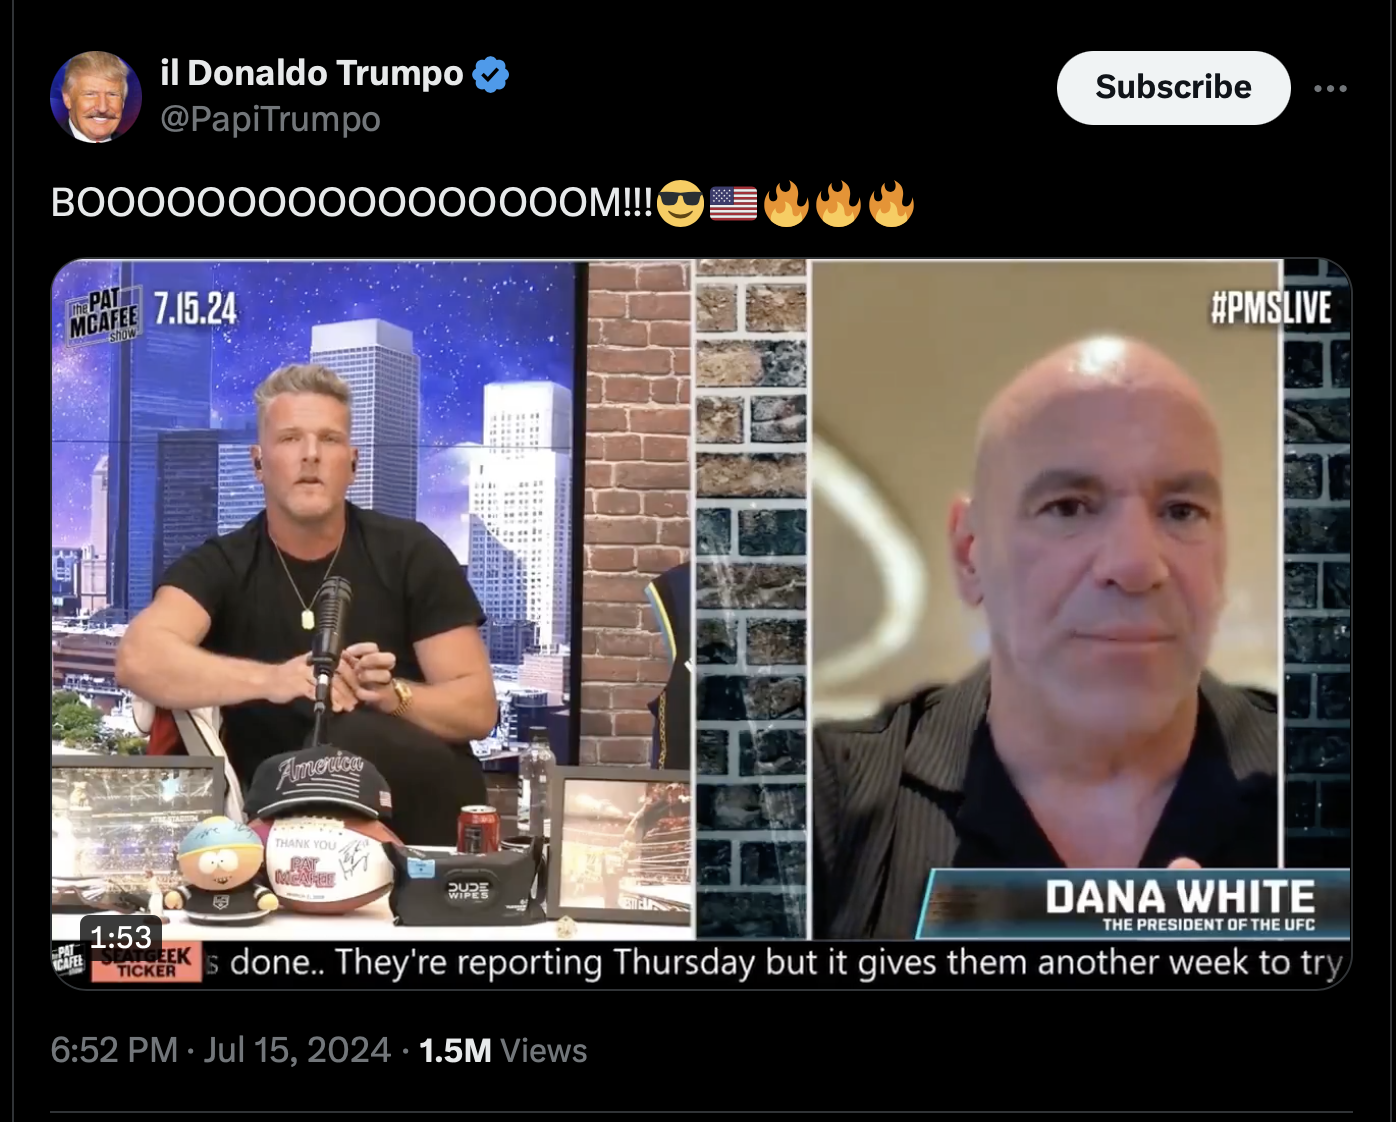Click the DANA WHITE name caption banner

1134,903
